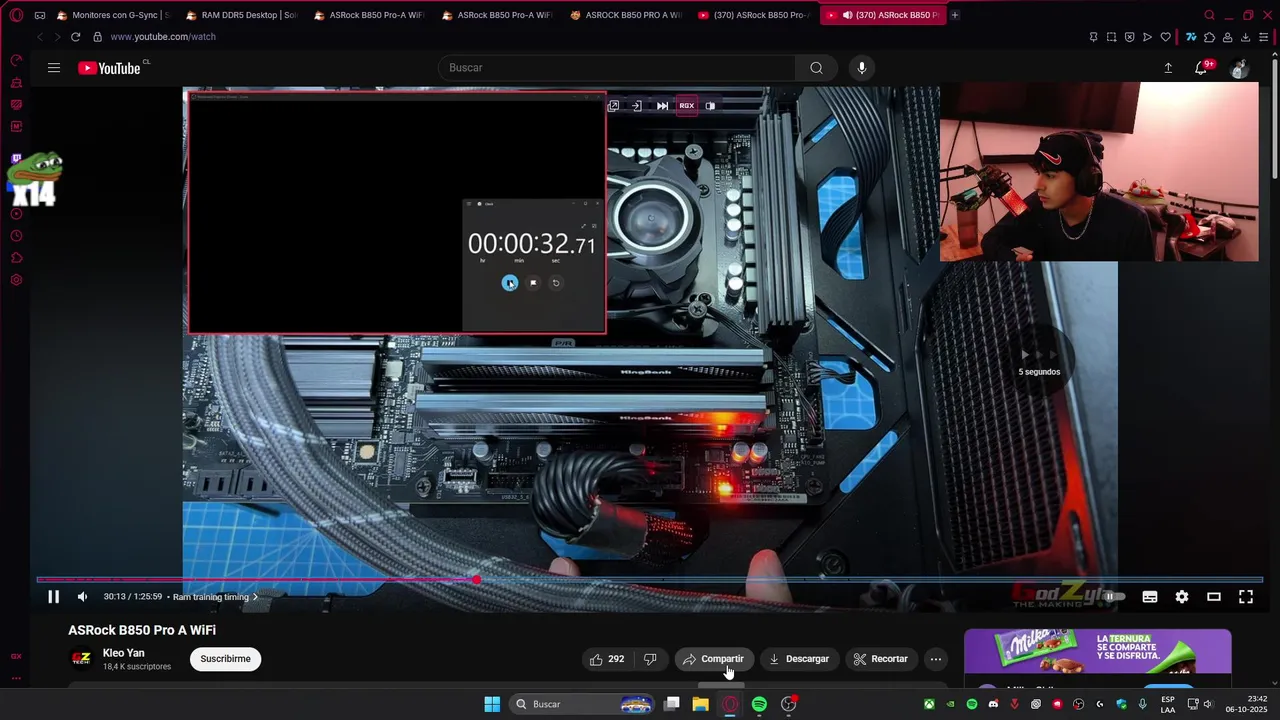Switch to first ASRock B850 Pro-A WiFi tab
Viewport: 1280px width, 720px height.
coord(369,15)
